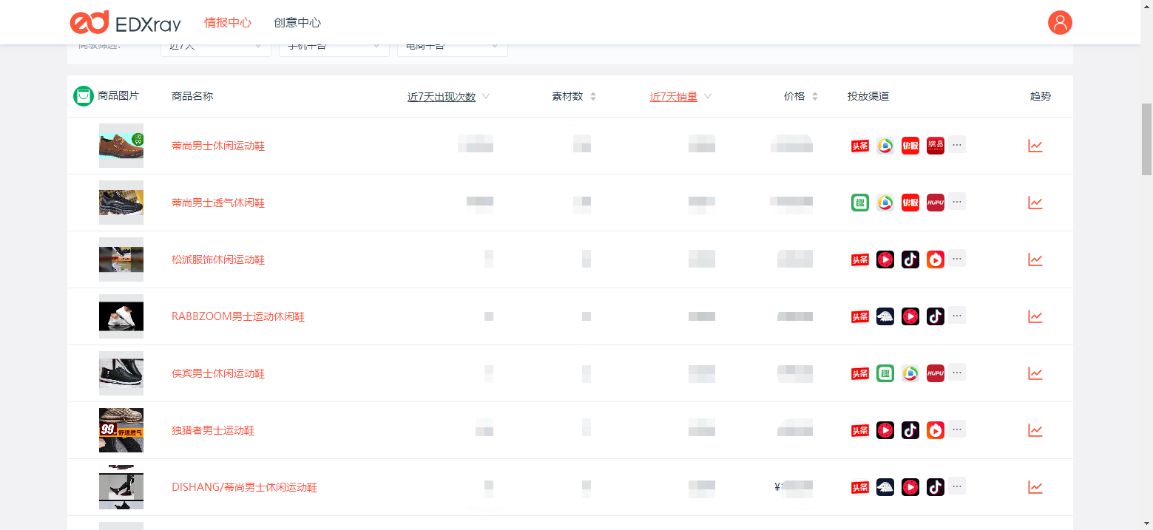1153x530 pixels.
Task: Click eagle icon in DISHANG/蒂尚男士休闲运动鞋 row
Action: 885,487
